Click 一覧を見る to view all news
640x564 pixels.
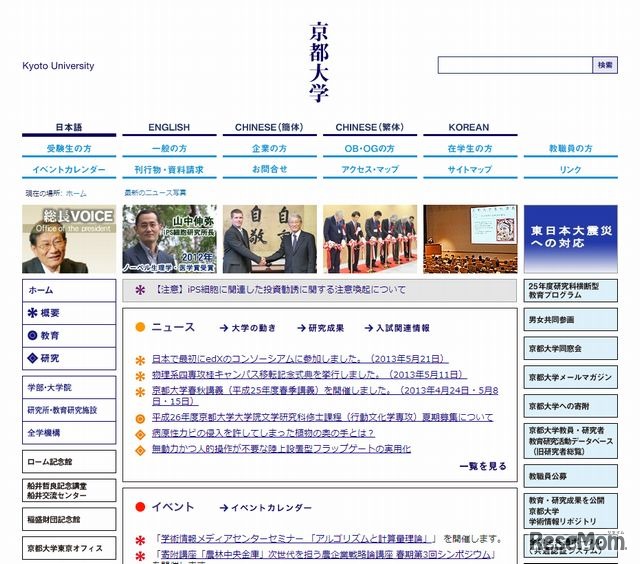pos(483,466)
